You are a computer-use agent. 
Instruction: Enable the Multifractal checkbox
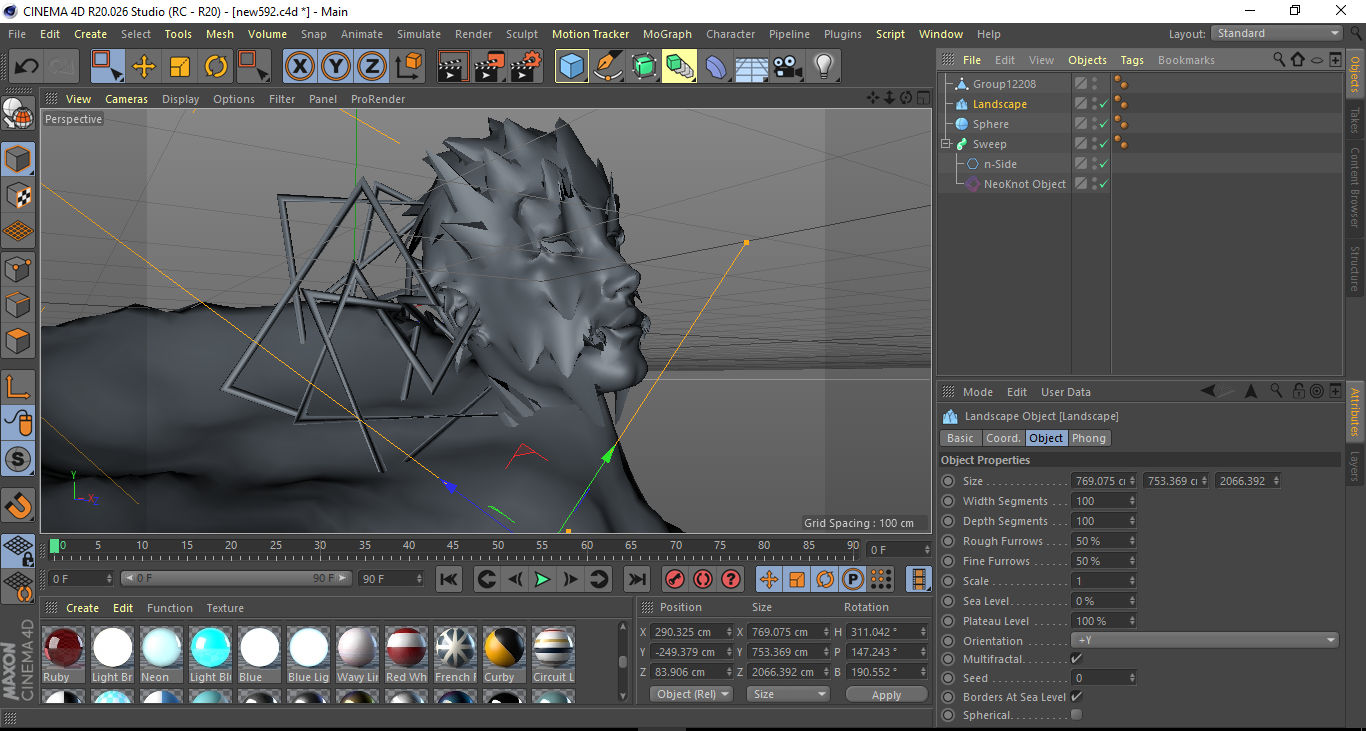1076,659
